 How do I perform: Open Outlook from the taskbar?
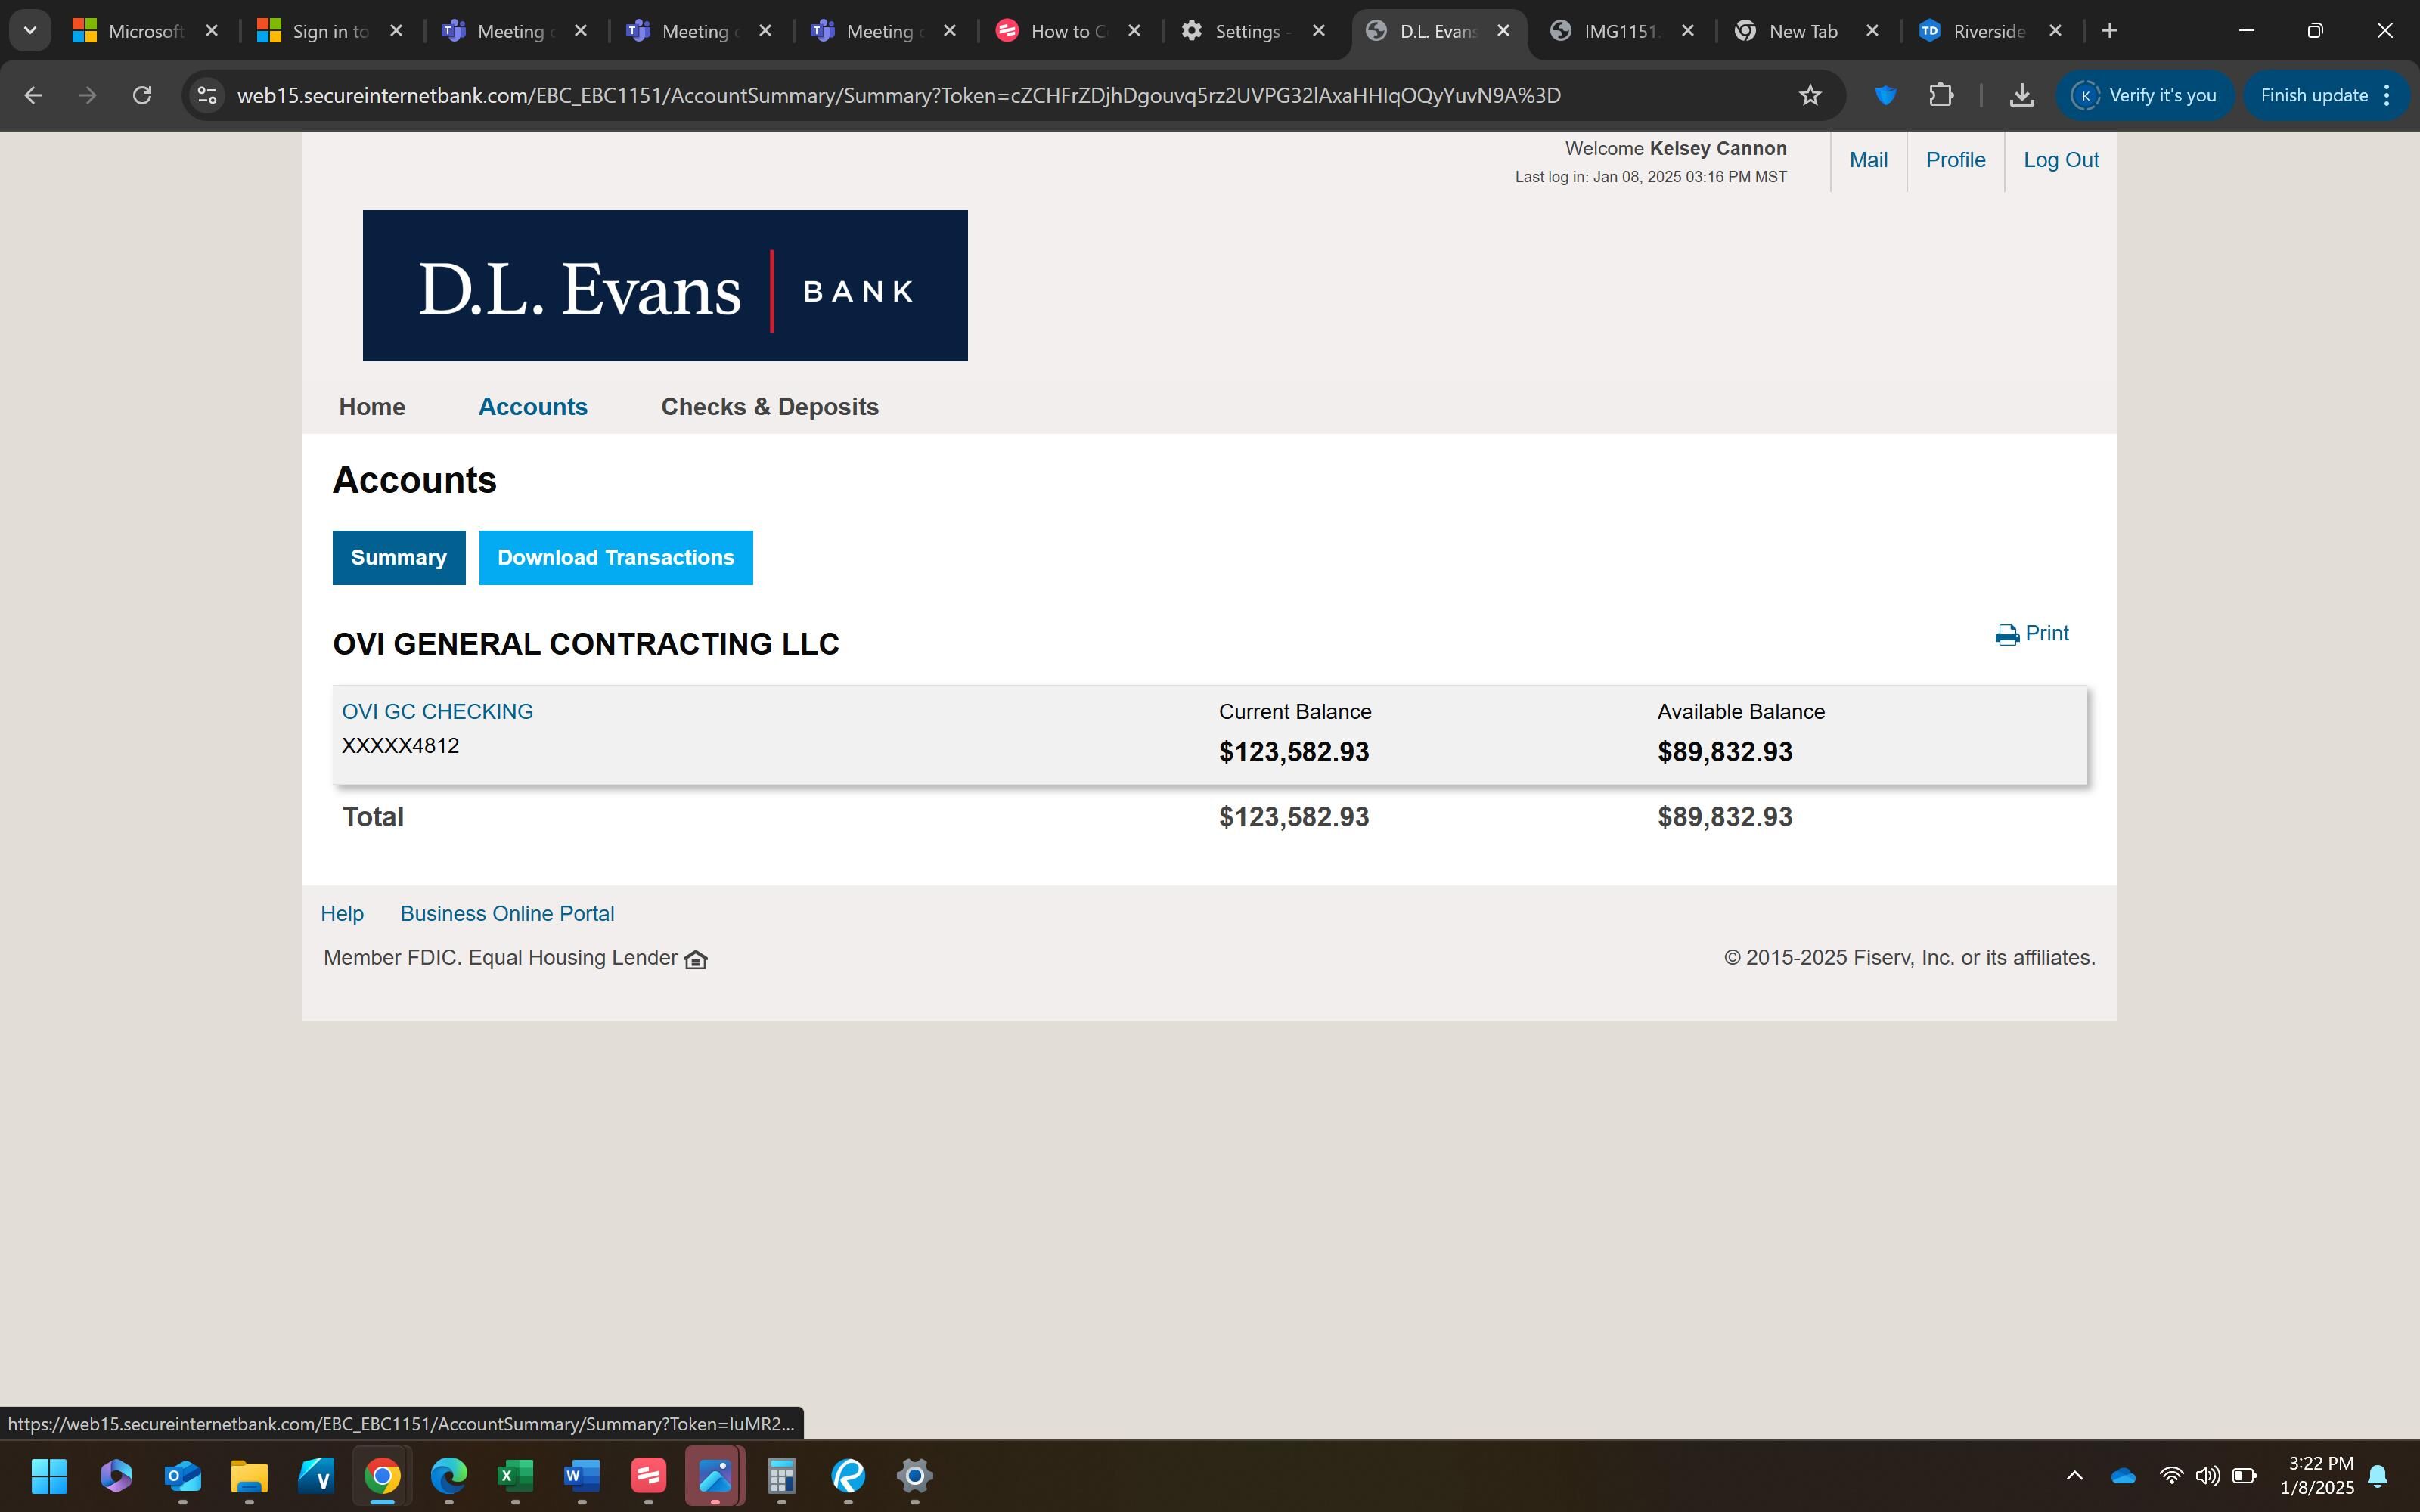[183, 1475]
